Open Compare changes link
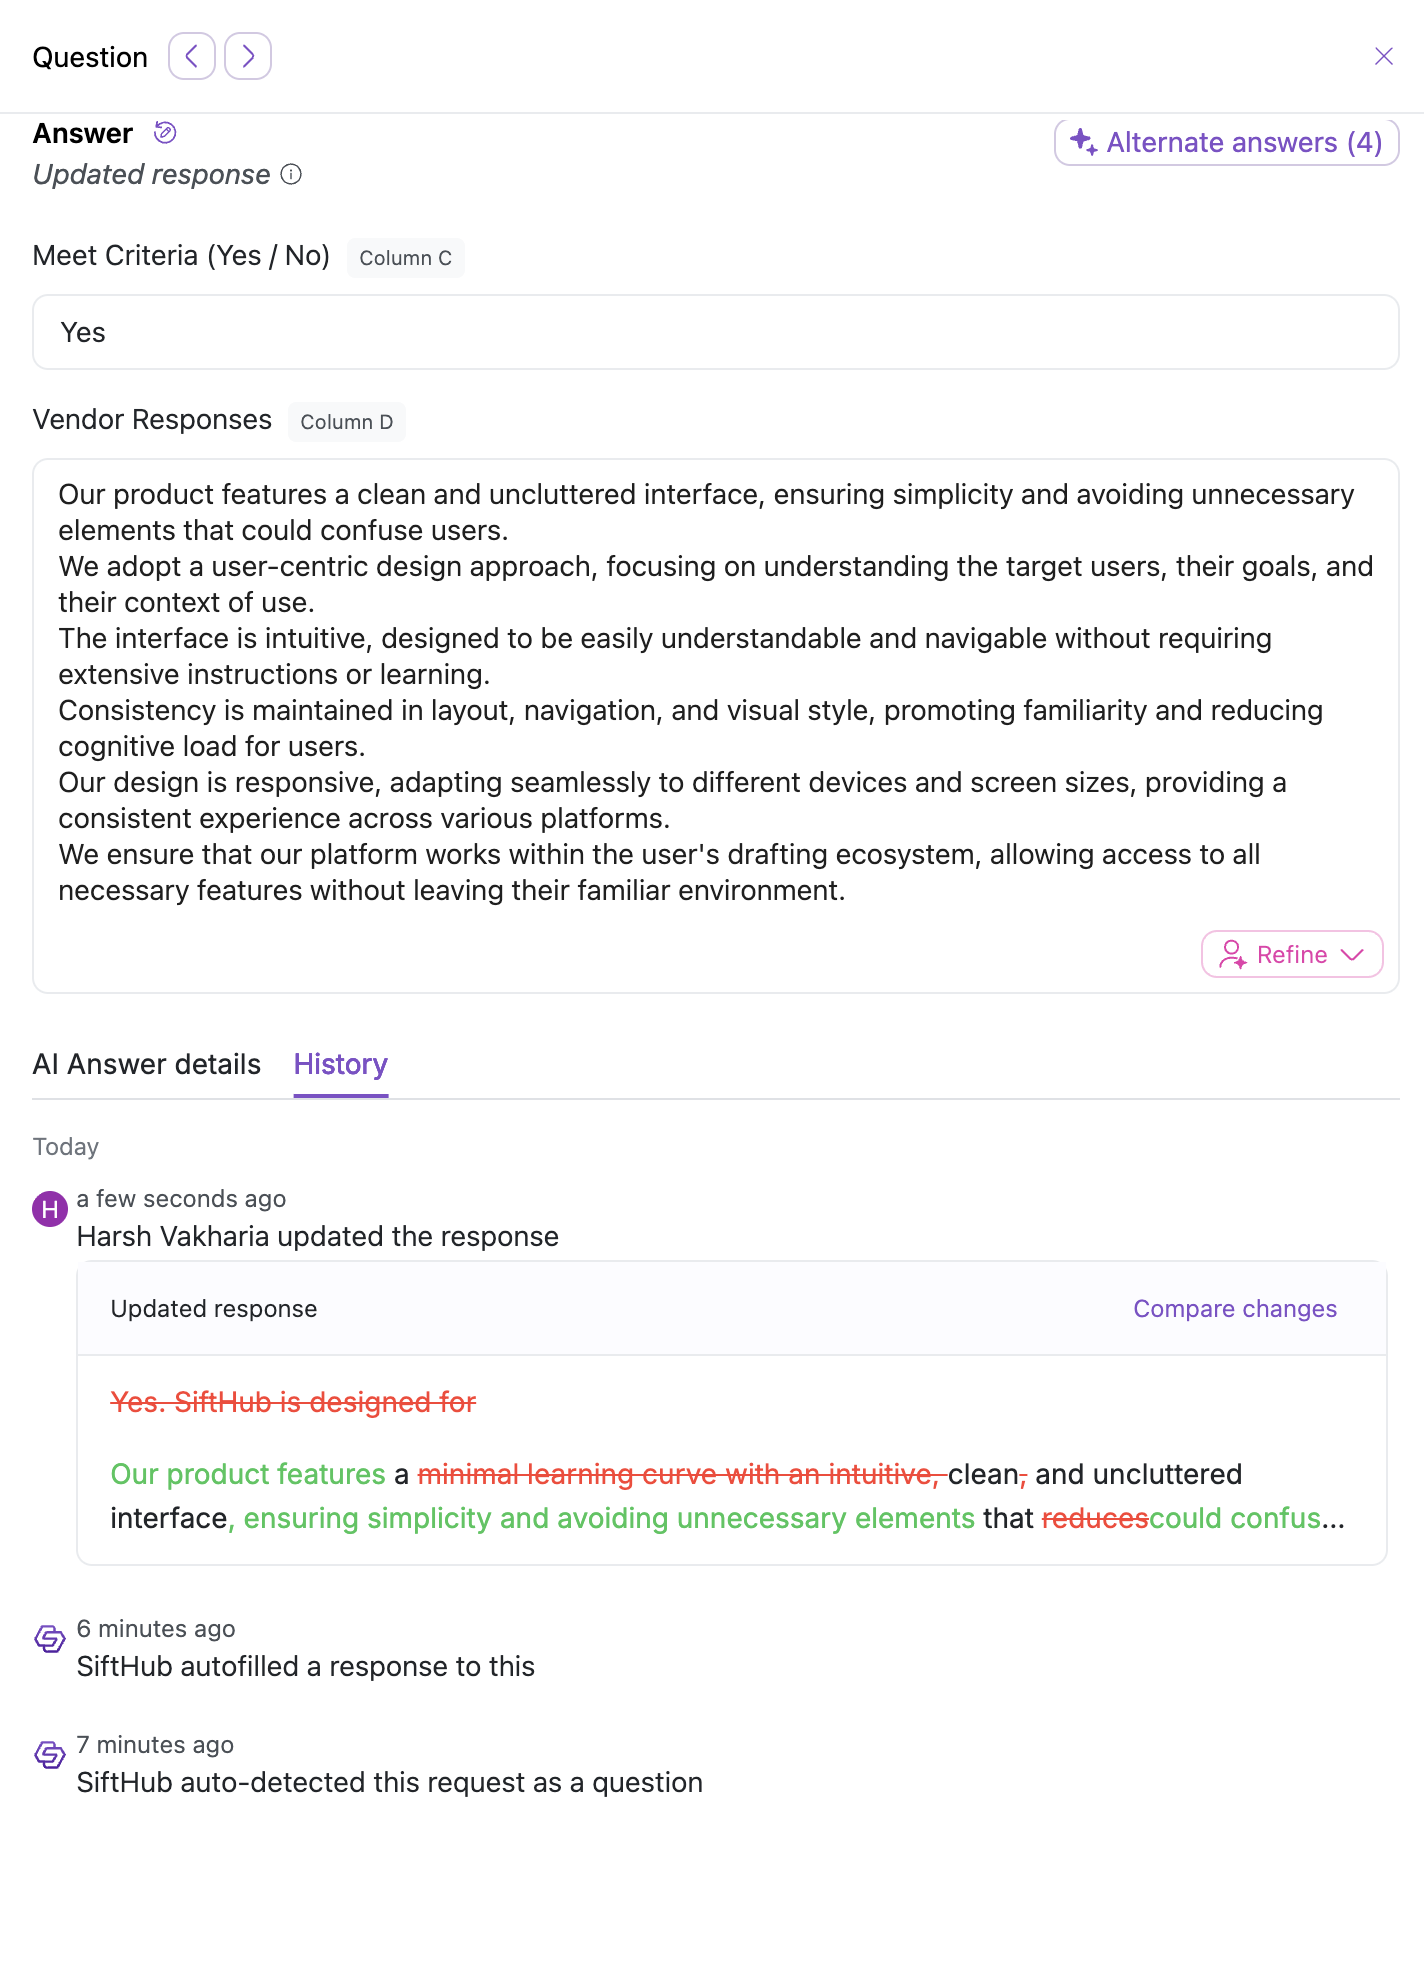Image resolution: width=1424 pixels, height=1964 pixels. point(1235,1309)
